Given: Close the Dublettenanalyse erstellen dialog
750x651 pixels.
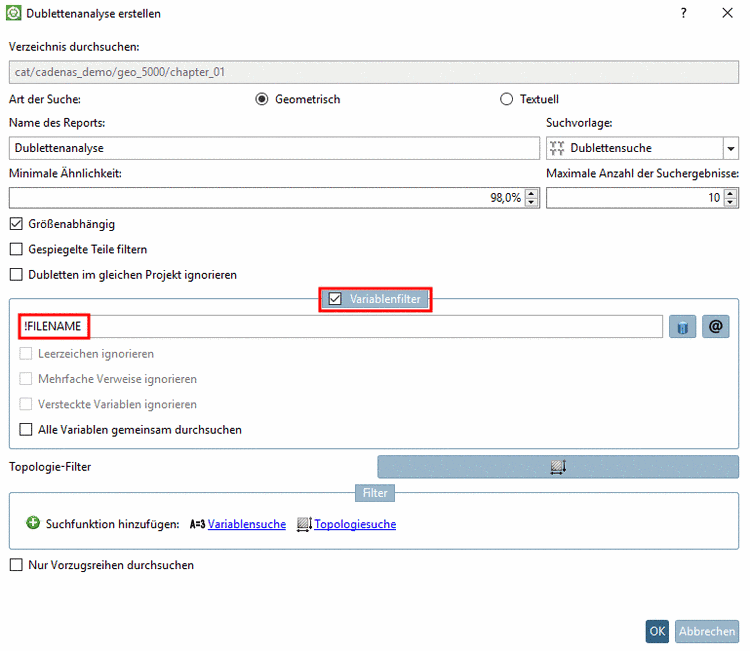Looking at the screenshot, I should click(728, 13).
